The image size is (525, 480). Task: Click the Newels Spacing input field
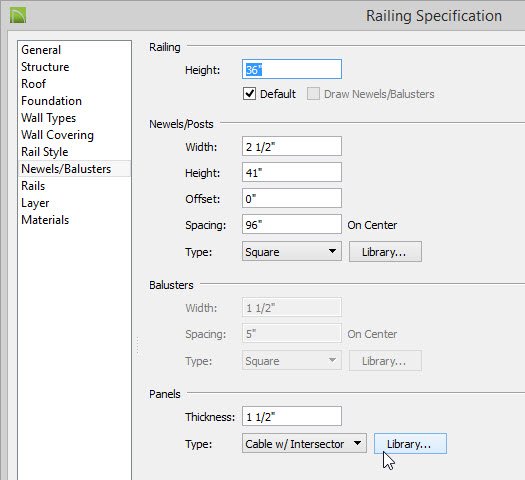click(292, 225)
